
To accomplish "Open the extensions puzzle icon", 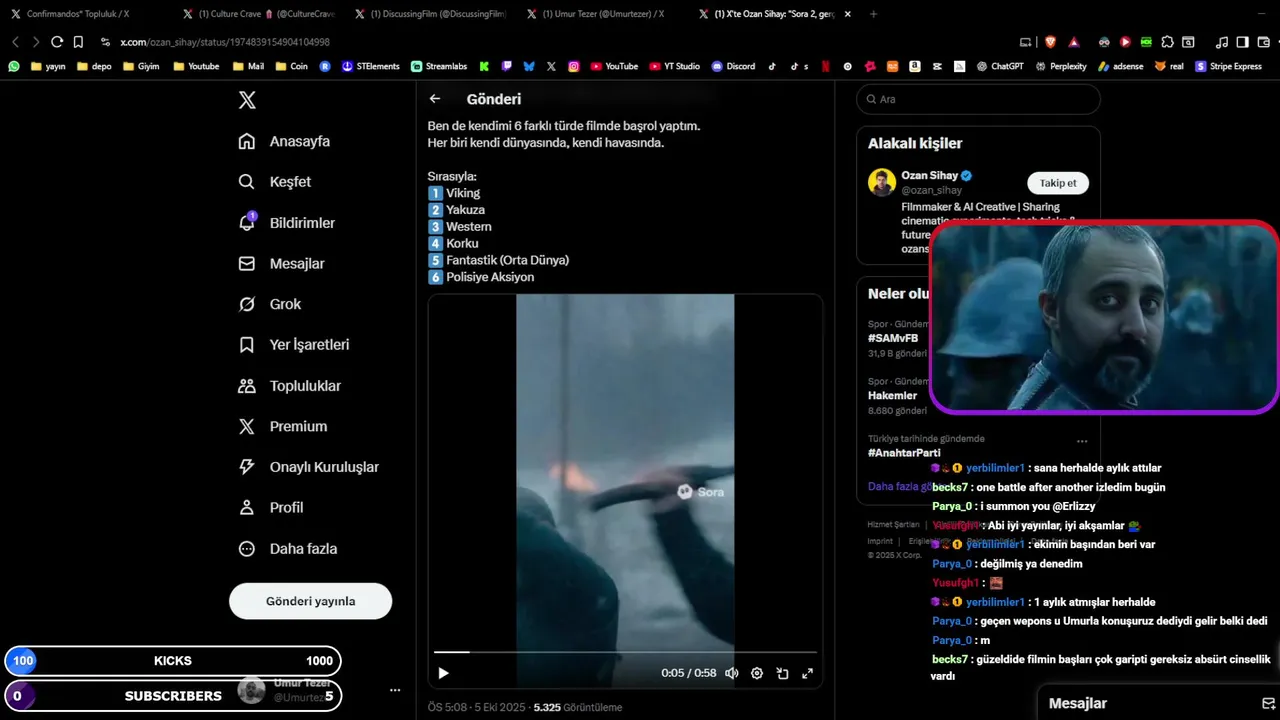I will (x=1167, y=42).
